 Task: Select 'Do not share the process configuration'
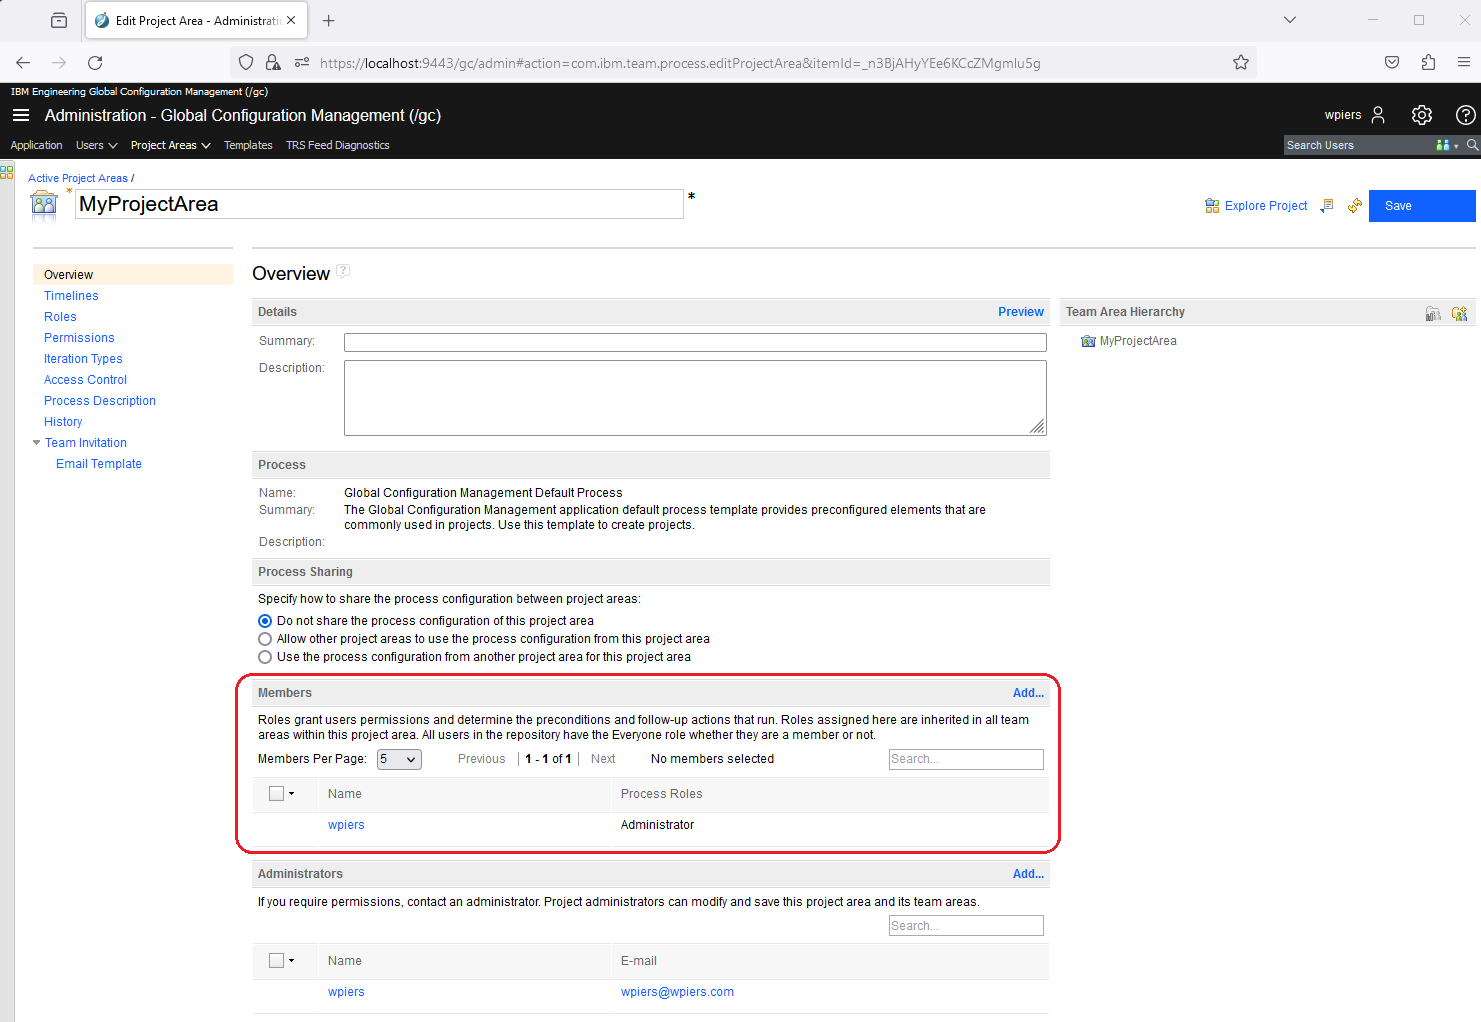point(265,621)
